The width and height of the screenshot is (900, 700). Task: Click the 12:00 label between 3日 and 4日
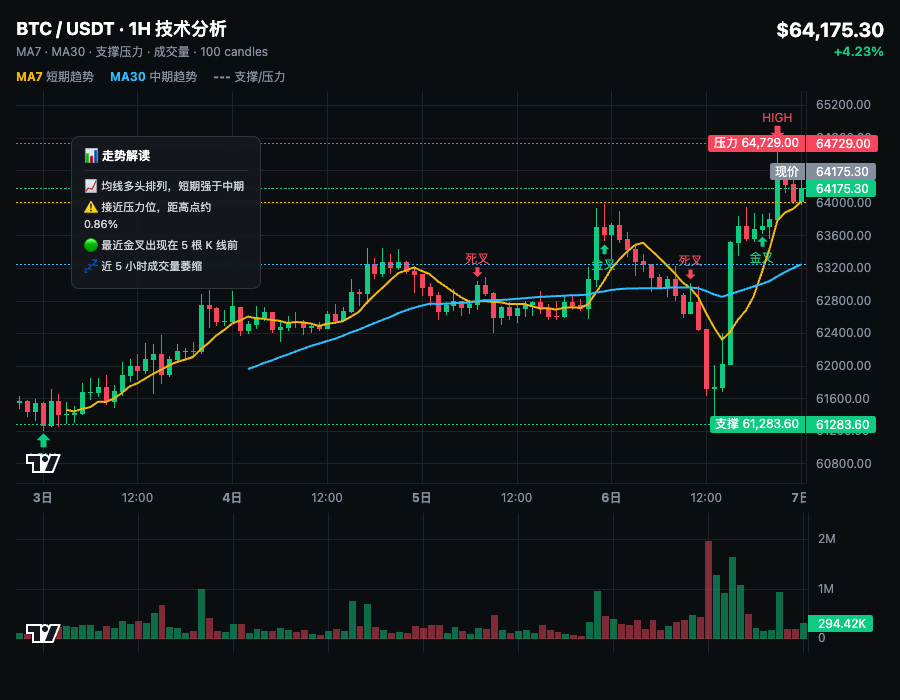click(x=137, y=497)
